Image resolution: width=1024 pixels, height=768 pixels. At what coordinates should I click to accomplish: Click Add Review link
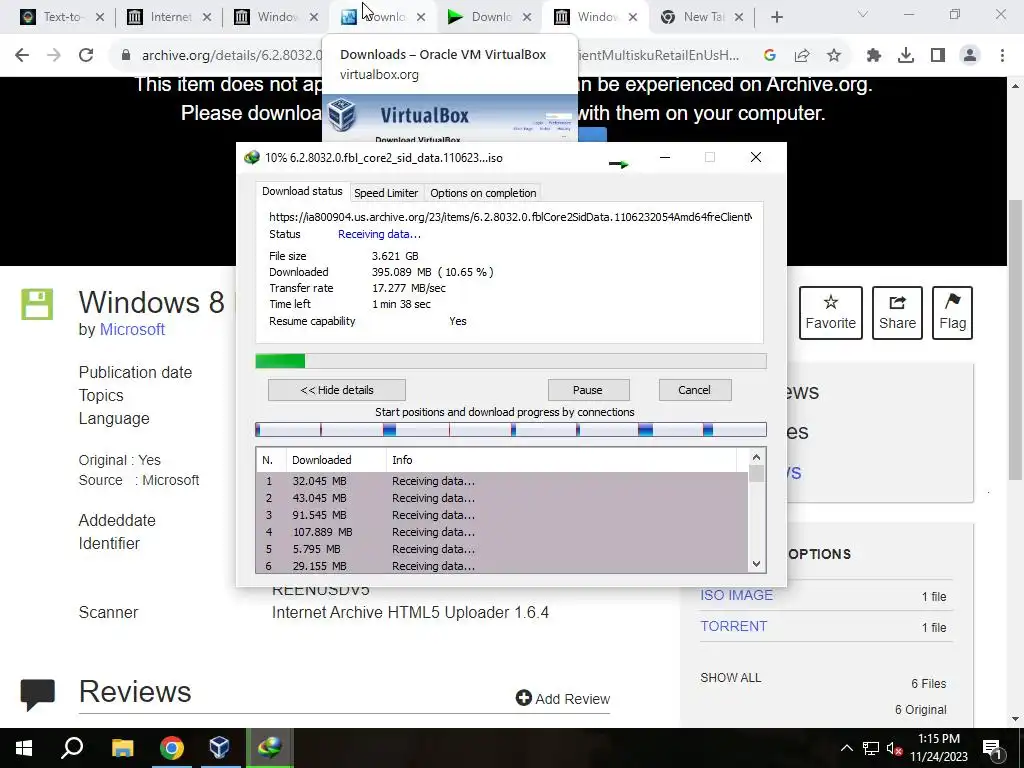pos(563,699)
